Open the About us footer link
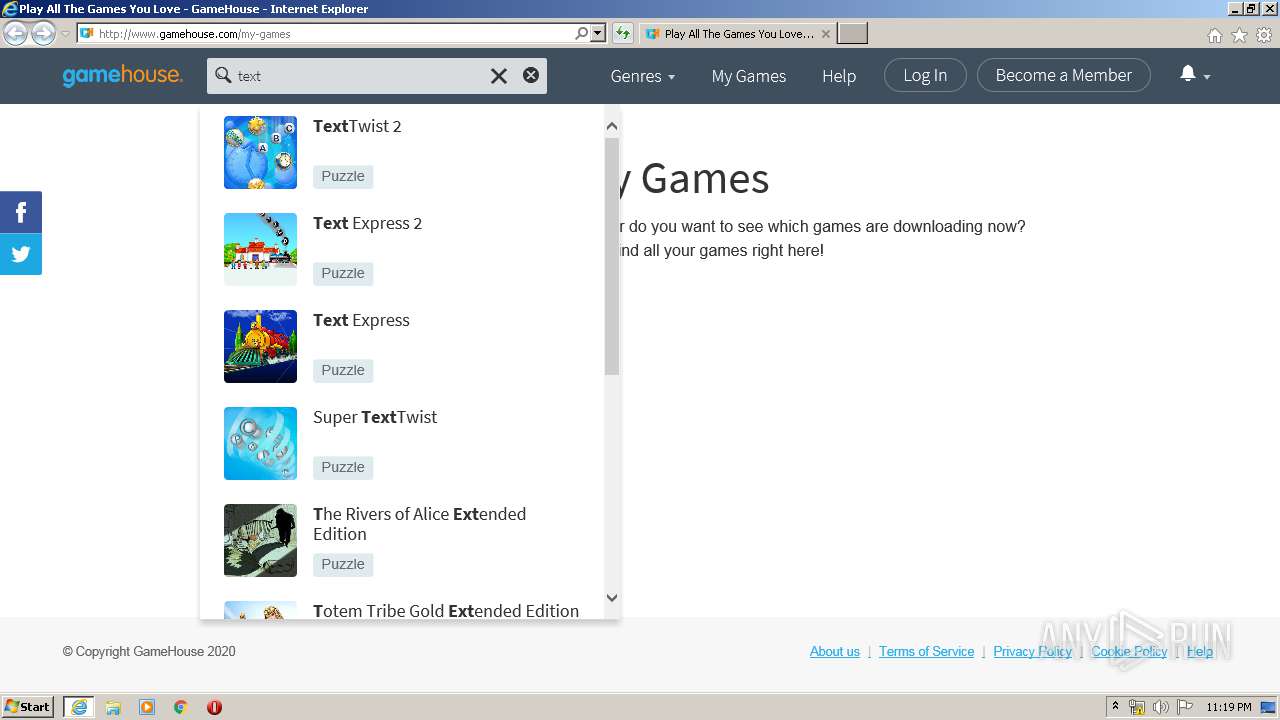Viewport: 1280px width, 720px height. pos(834,651)
